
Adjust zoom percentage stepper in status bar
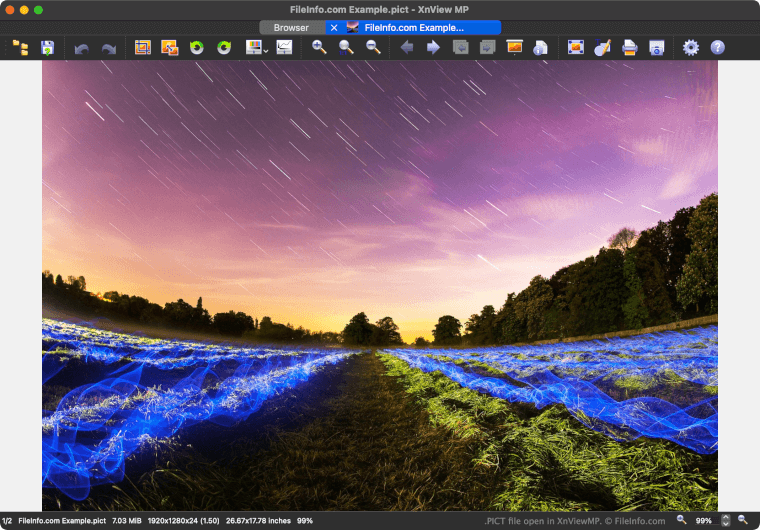(x=726, y=521)
